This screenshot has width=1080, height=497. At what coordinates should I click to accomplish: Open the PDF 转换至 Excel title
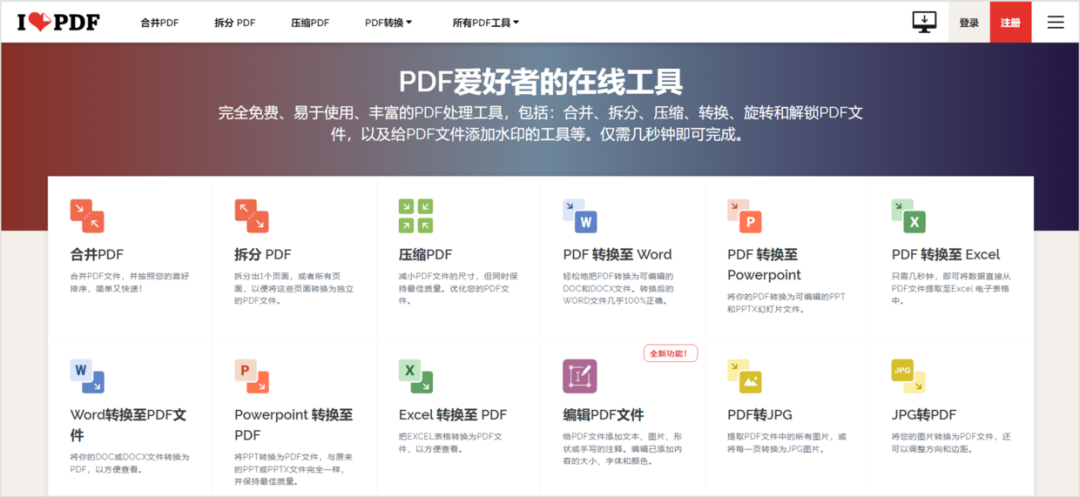(946, 255)
